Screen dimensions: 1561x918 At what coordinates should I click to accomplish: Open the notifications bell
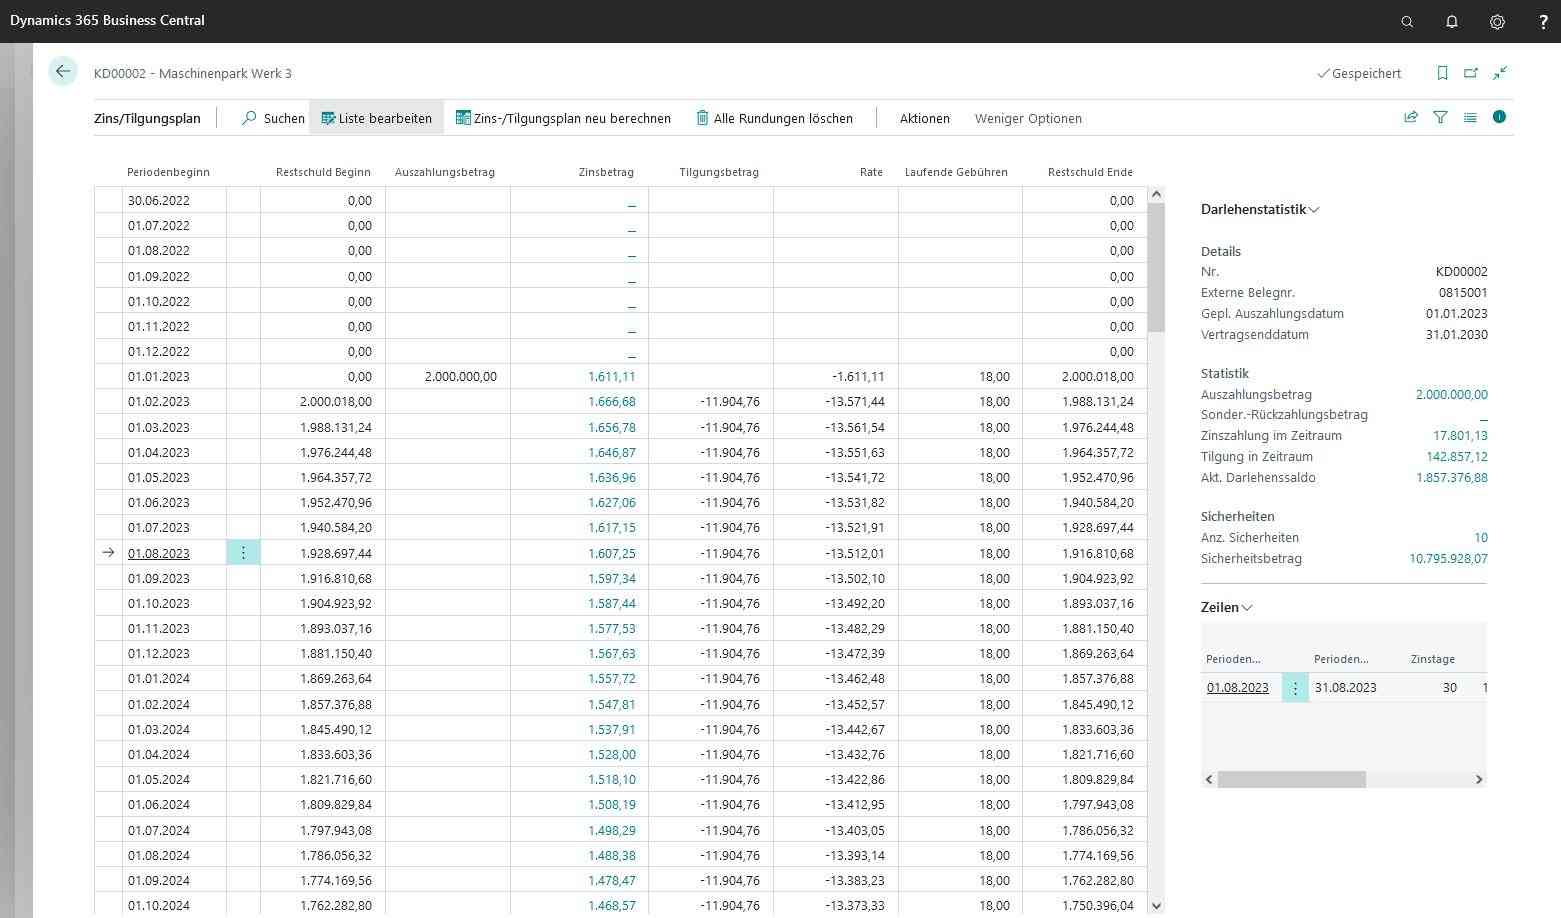pyautogui.click(x=1452, y=21)
